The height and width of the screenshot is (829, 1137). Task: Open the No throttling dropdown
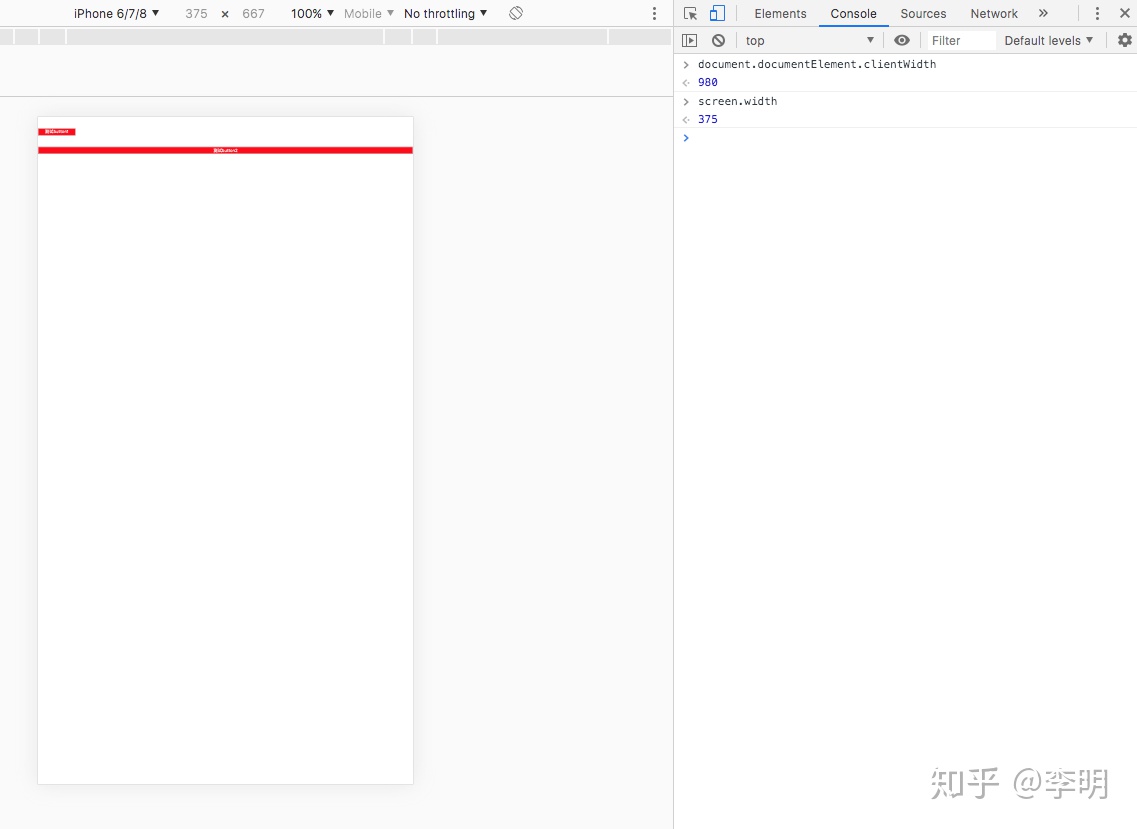pos(445,14)
